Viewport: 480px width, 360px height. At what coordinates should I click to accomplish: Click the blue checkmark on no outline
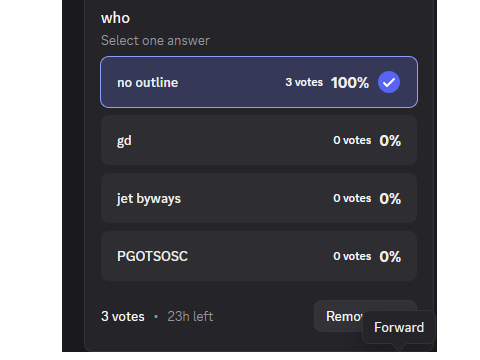pyautogui.click(x=389, y=82)
